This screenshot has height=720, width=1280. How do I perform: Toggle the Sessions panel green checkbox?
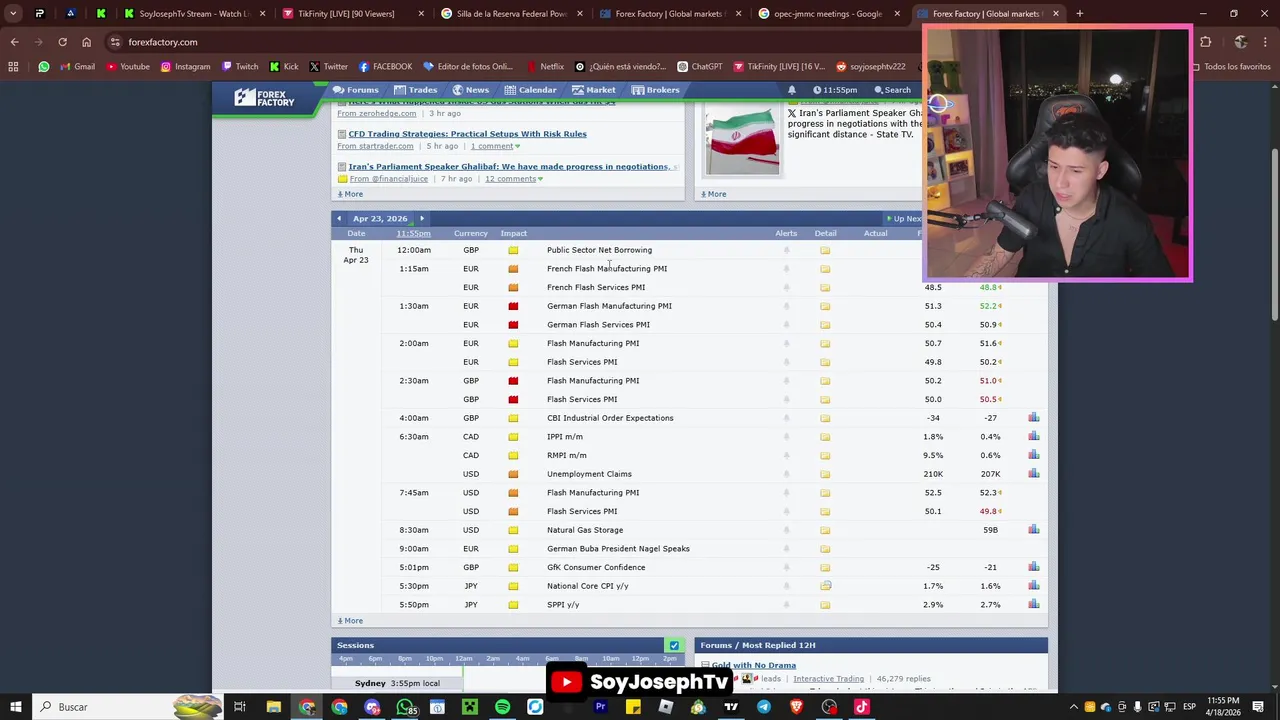click(x=674, y=646)
